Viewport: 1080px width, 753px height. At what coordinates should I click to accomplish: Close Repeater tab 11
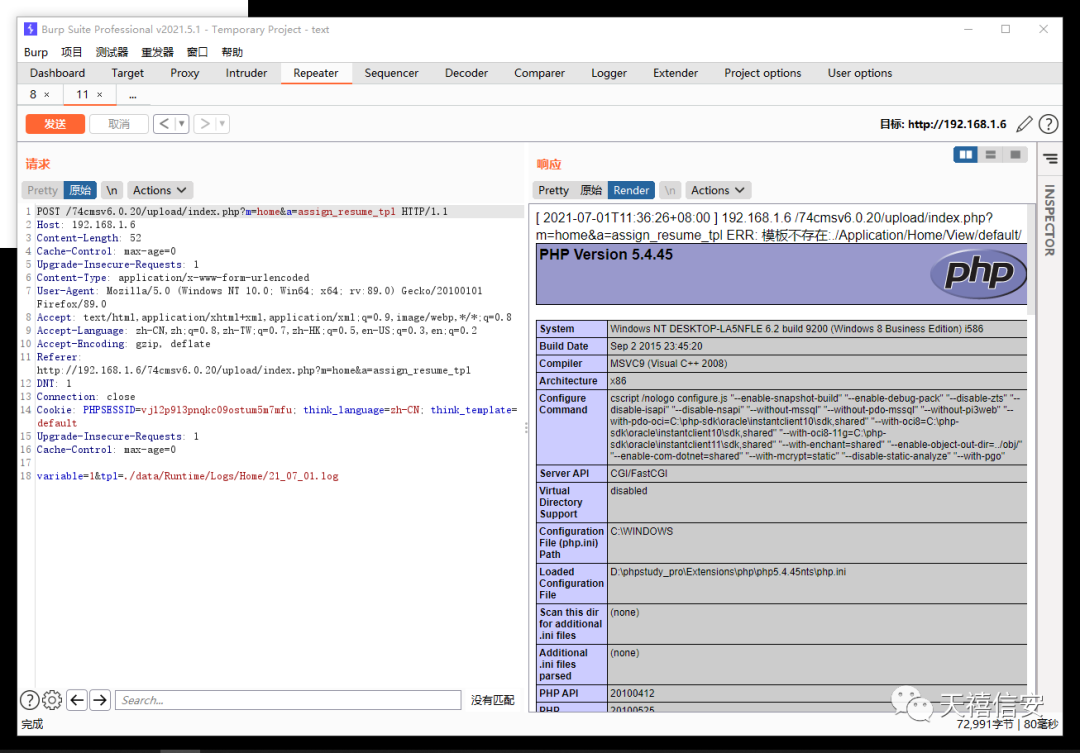[x=100, y=95]
